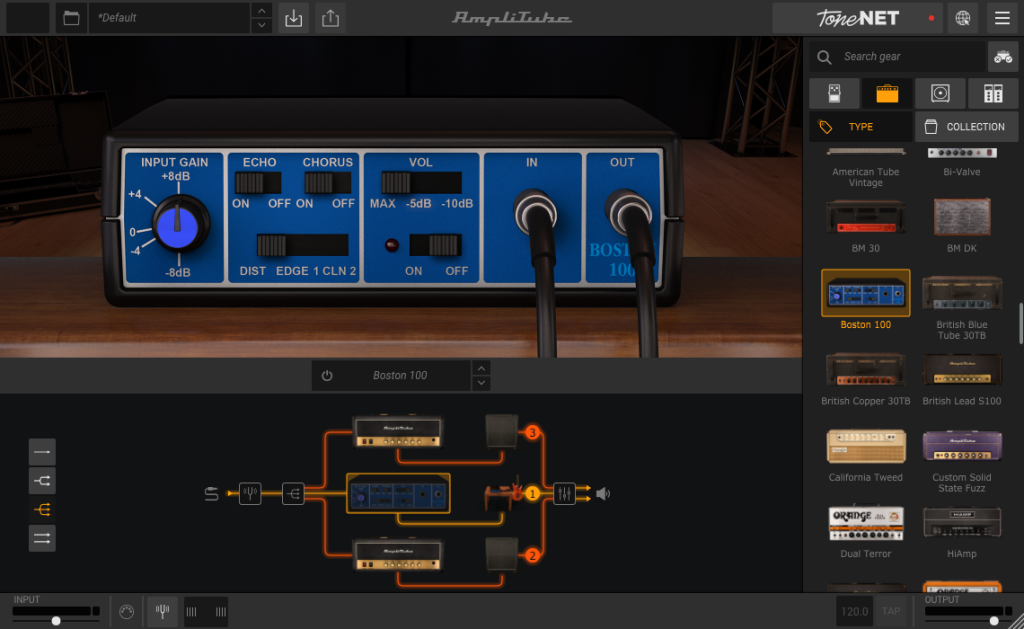Viewport: 1024px width, 629px height.
Task: Toggle the CHORUS slide switch
Action: (328, 183)
